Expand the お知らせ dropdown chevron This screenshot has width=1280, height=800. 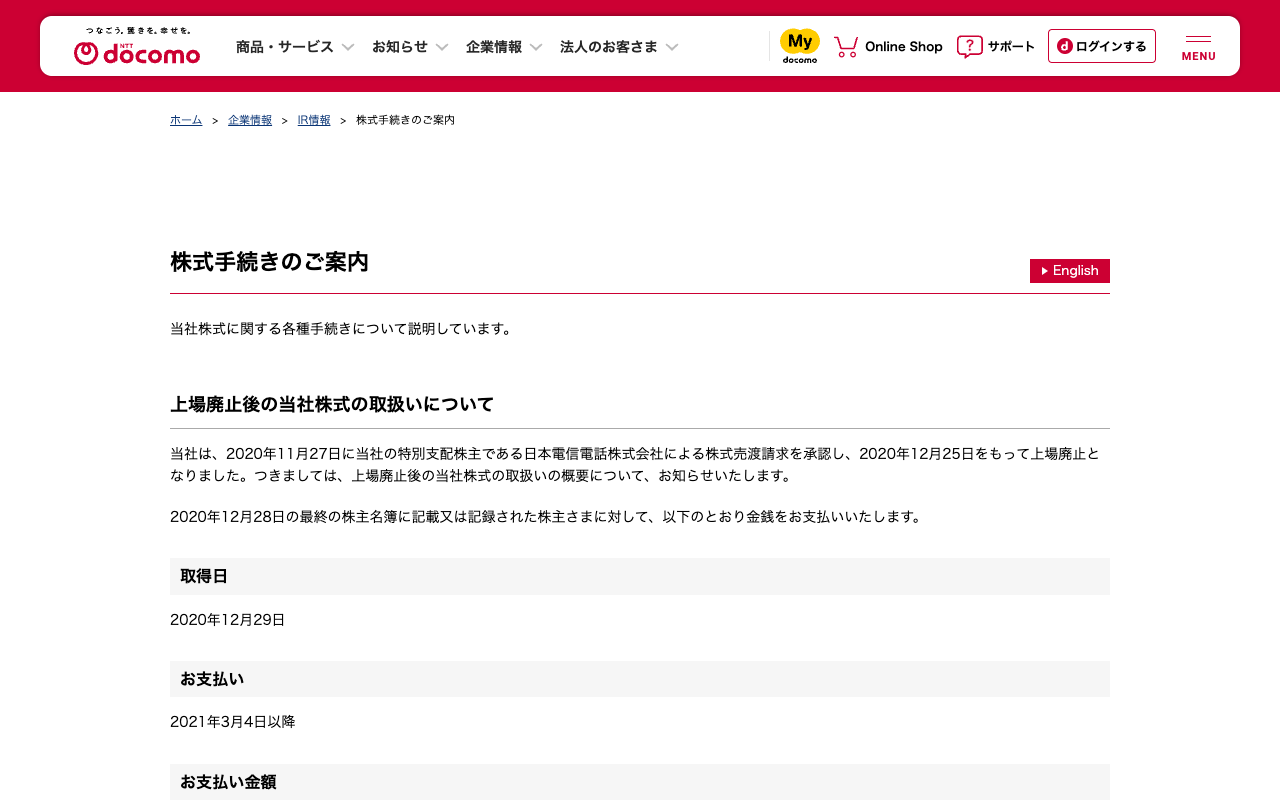tap(442, 47)
